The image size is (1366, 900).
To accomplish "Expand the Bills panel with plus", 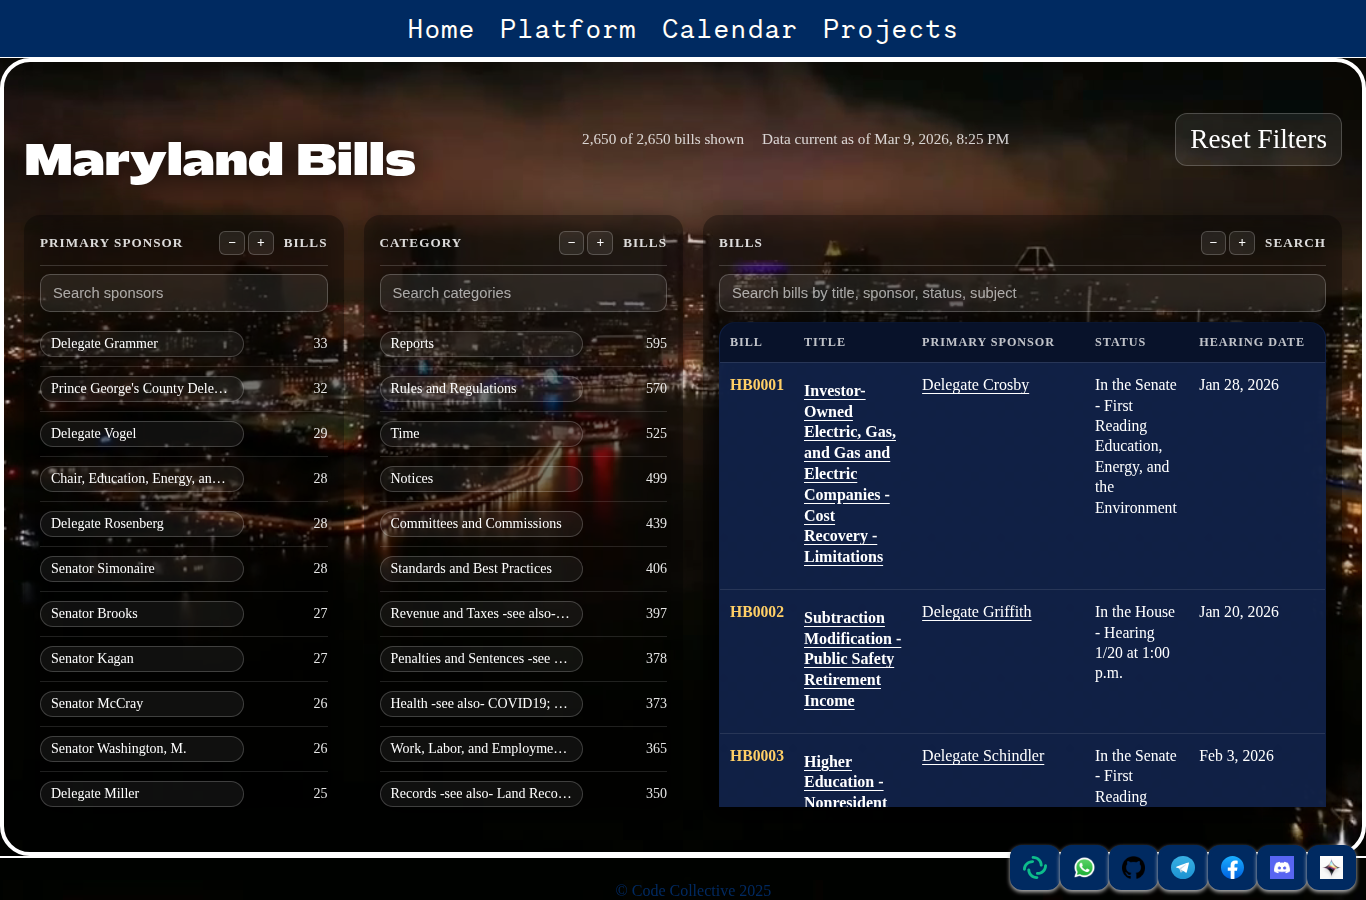I will [1241, 243].
